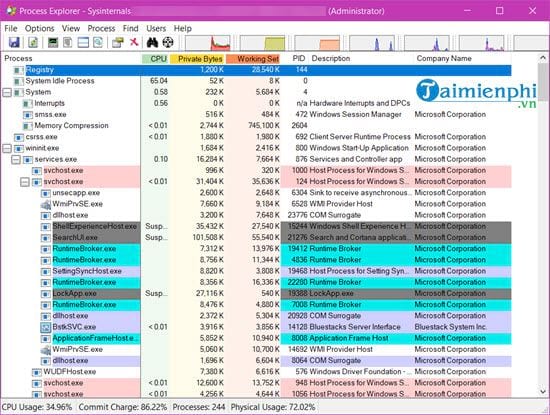Image resolution: width=550 pixels, height=415 pixels.
Task: Click 'Physical Usage: 72.02%' in status bar
Action: [x=273, y=407]
